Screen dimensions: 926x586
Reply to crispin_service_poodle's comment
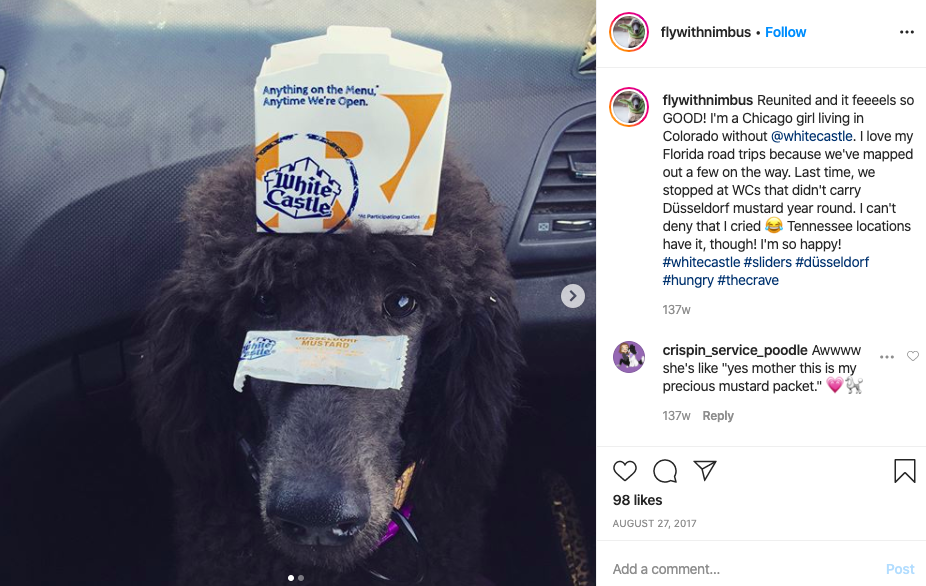(718, 416)
